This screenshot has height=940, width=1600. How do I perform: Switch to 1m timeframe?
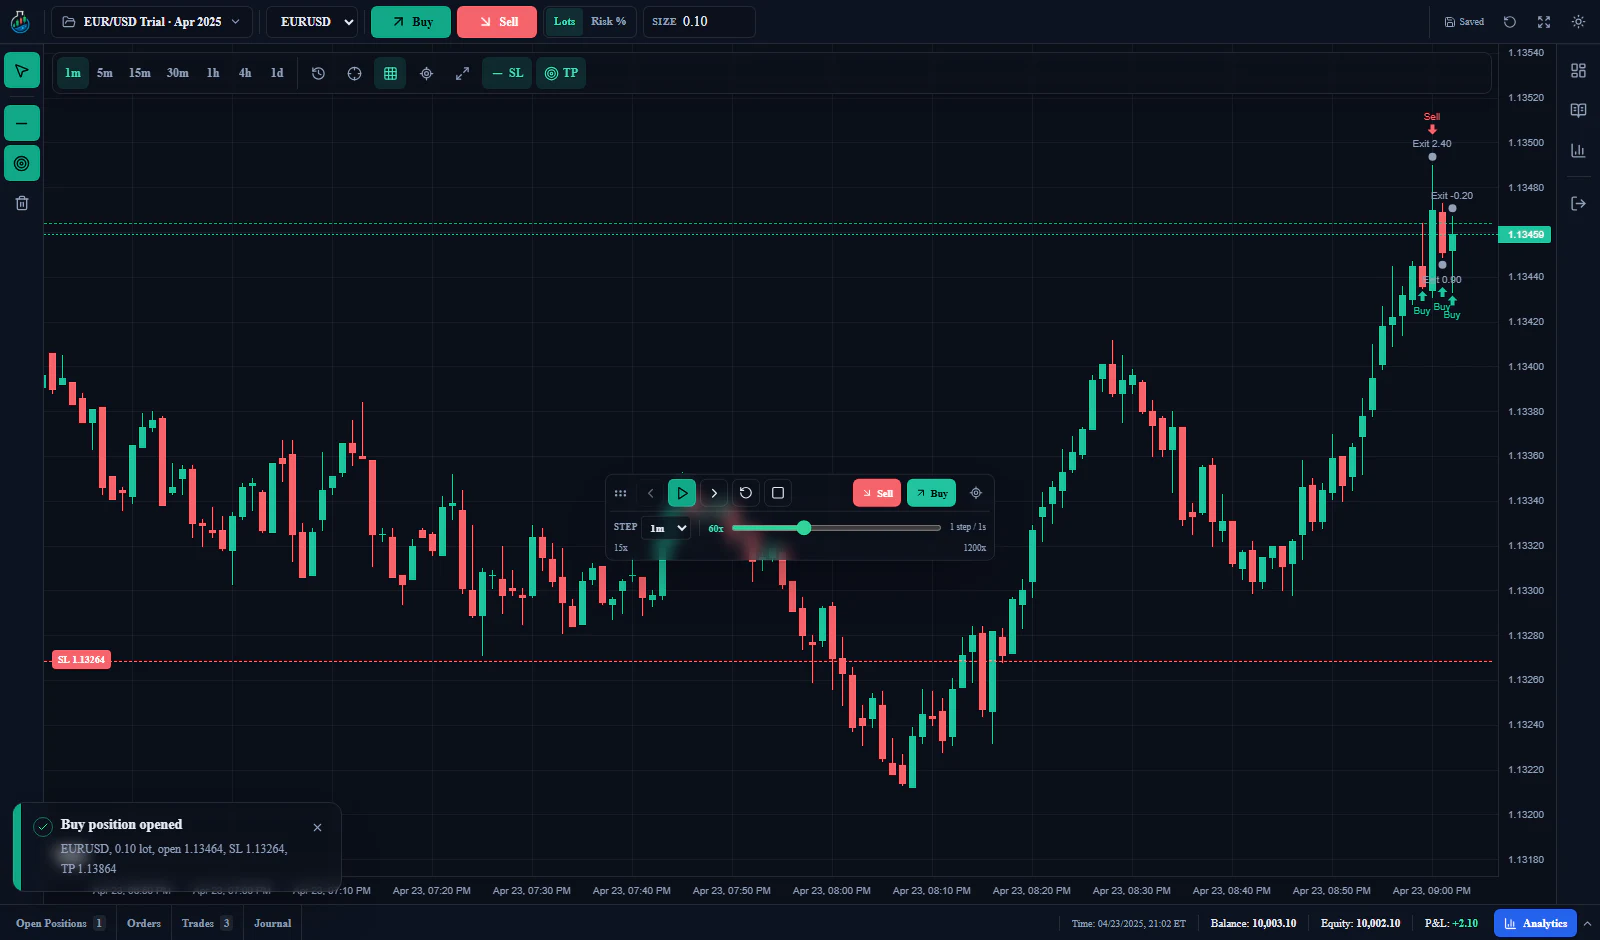(x=73, y=73)
